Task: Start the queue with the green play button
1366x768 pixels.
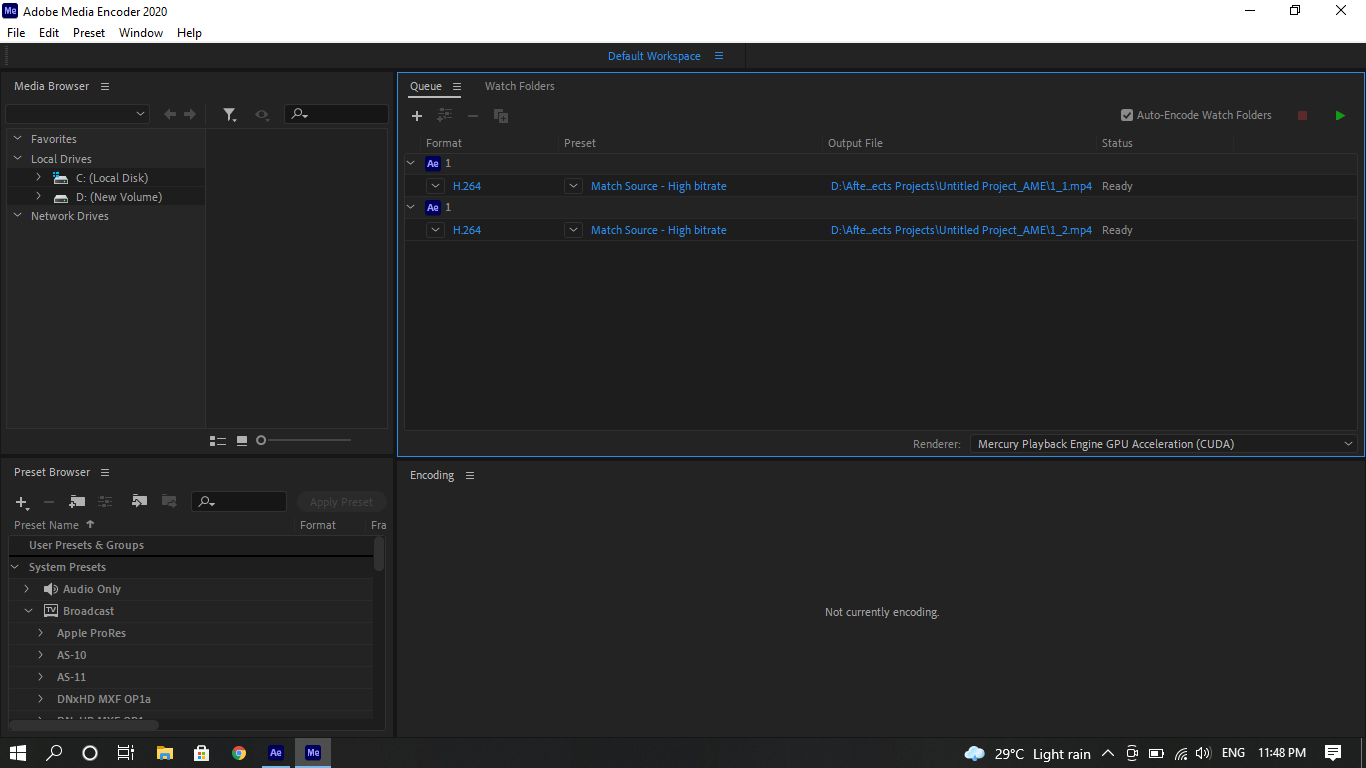Action: [x=1340, y=116]
